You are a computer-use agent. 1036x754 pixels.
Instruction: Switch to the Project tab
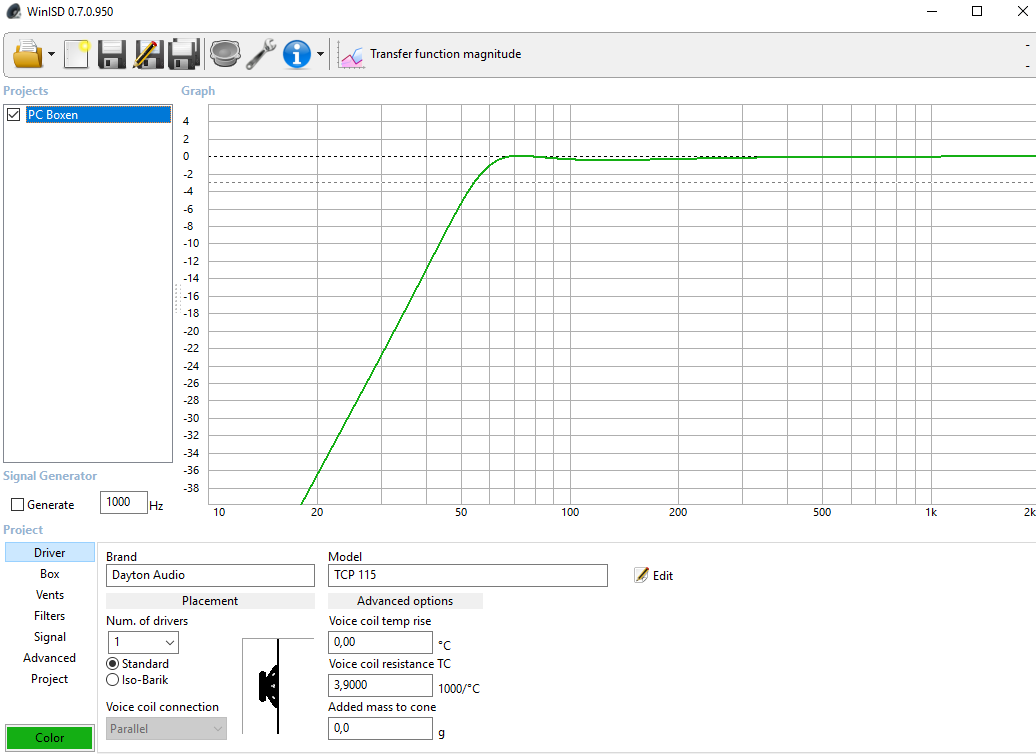click(x=50, y=679)
